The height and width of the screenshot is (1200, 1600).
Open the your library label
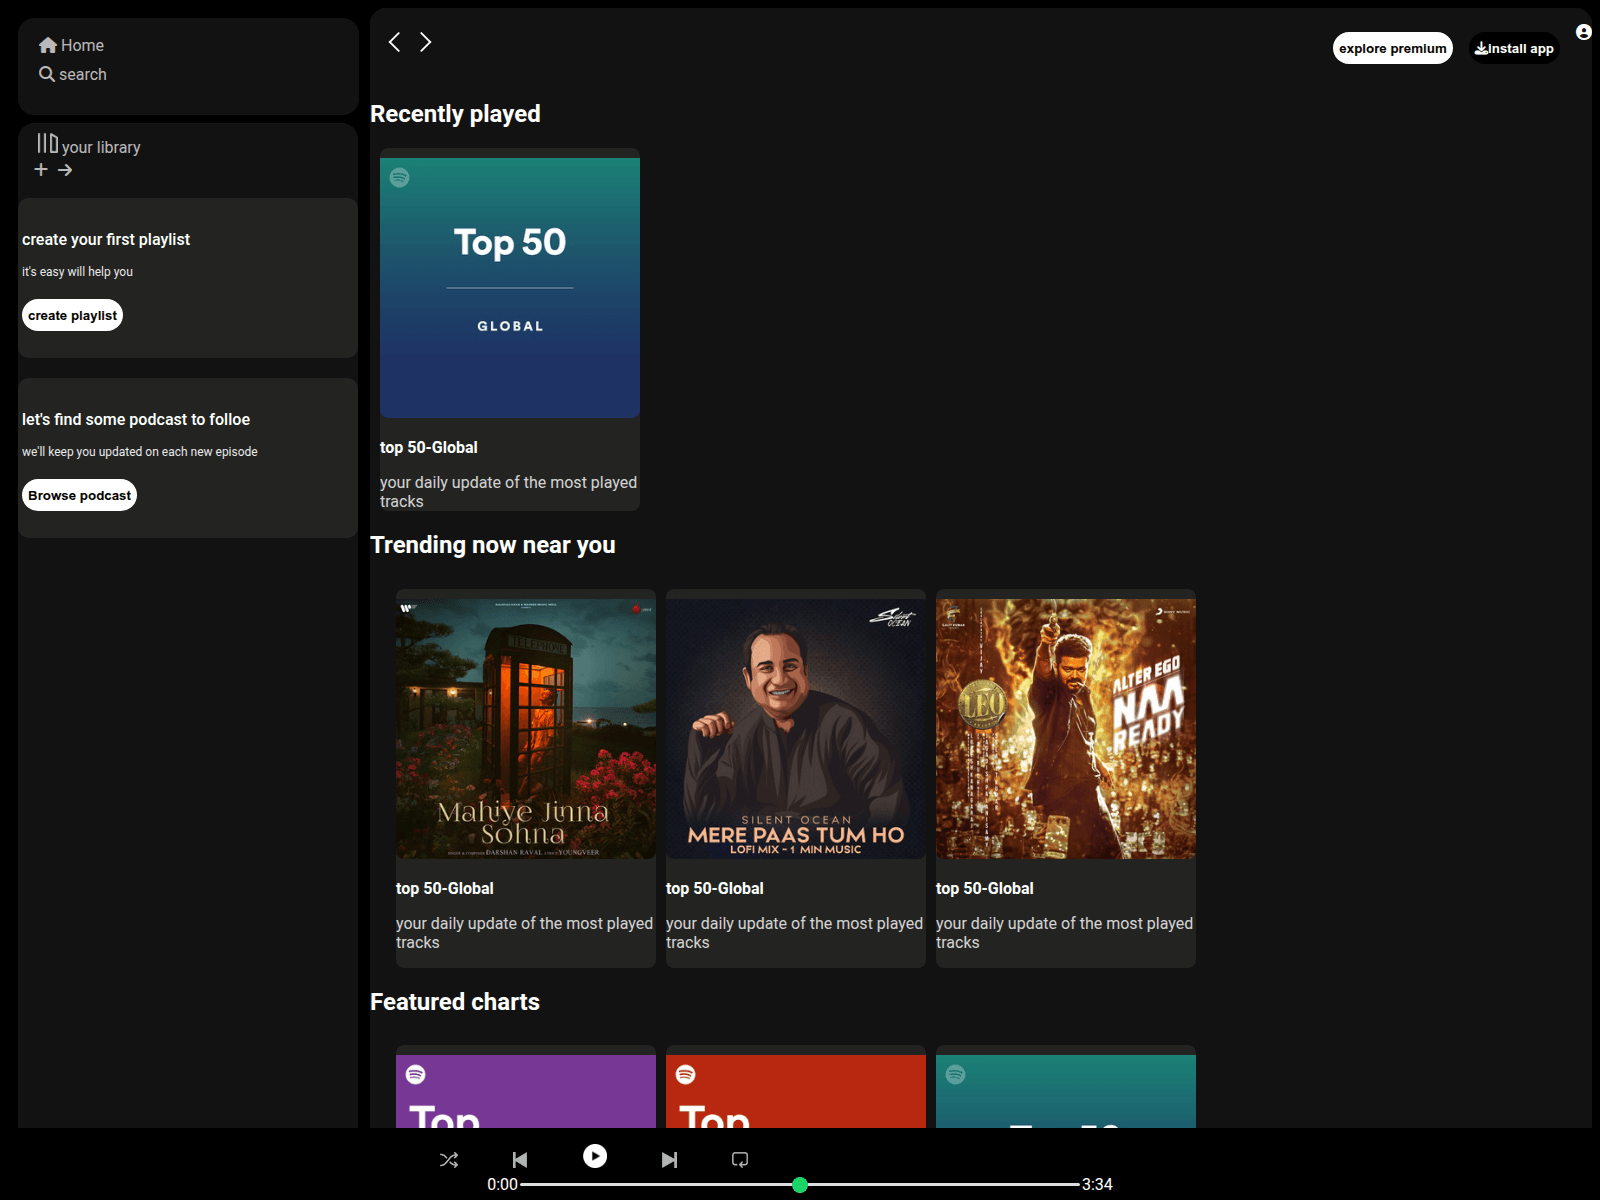pyautogui.click(x=101, y=147)
